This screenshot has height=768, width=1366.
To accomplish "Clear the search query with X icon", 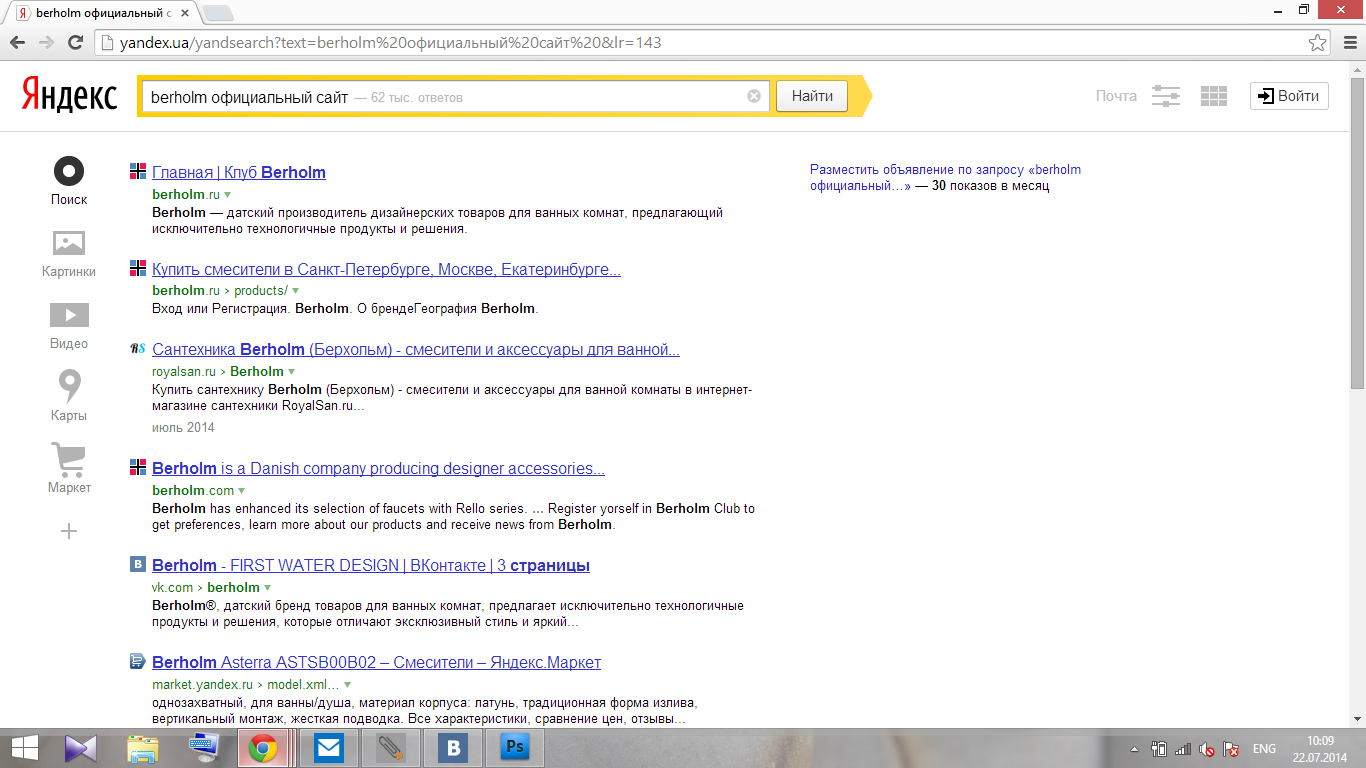I will click(754, 96).
